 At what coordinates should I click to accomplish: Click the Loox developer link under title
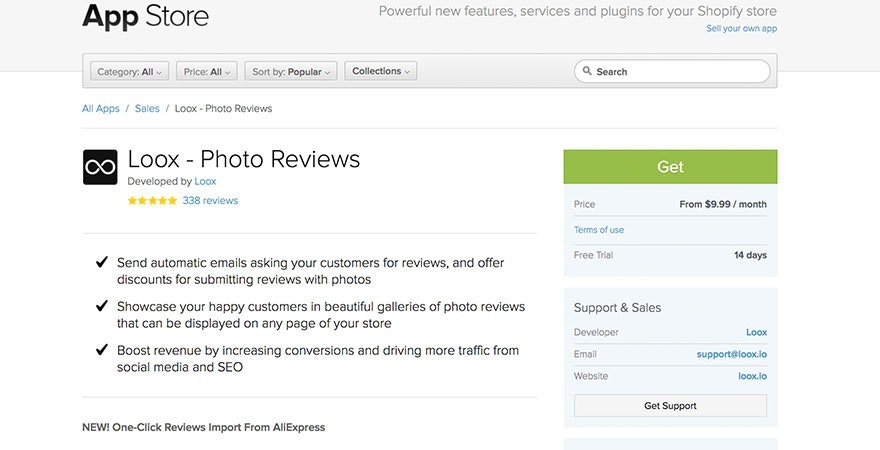205,182
